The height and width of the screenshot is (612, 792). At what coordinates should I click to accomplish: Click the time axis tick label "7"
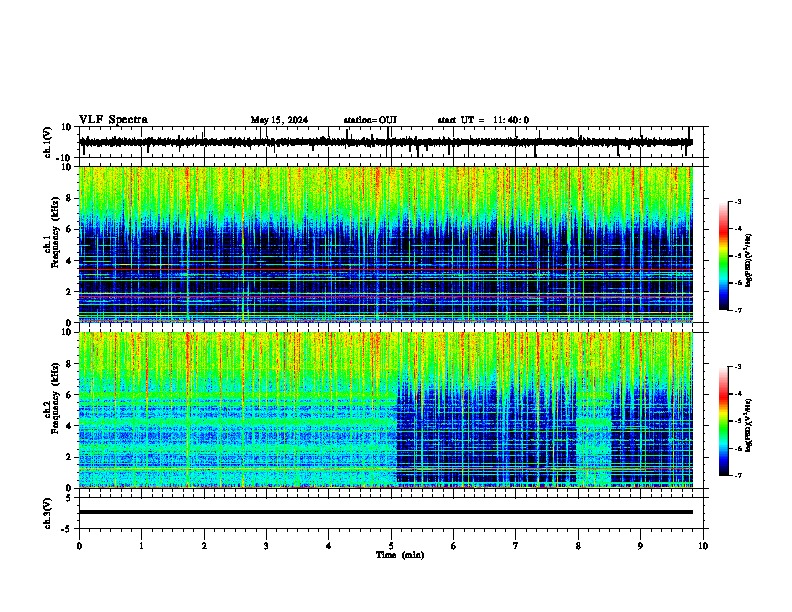pyautogui.click(x=516, y=546)
